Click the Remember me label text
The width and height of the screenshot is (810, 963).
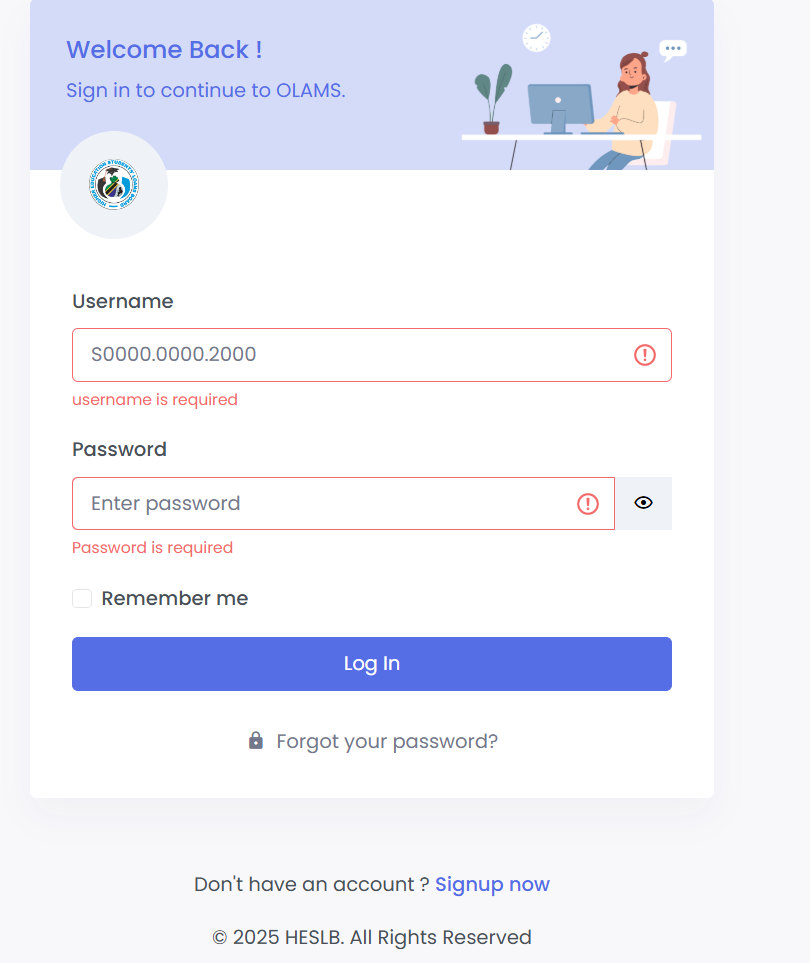click(175, 598)
